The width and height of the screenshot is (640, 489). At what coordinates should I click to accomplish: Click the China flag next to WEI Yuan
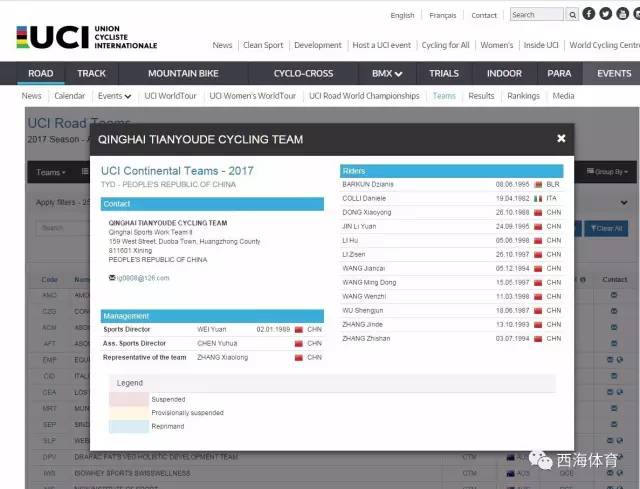(299, 329)
